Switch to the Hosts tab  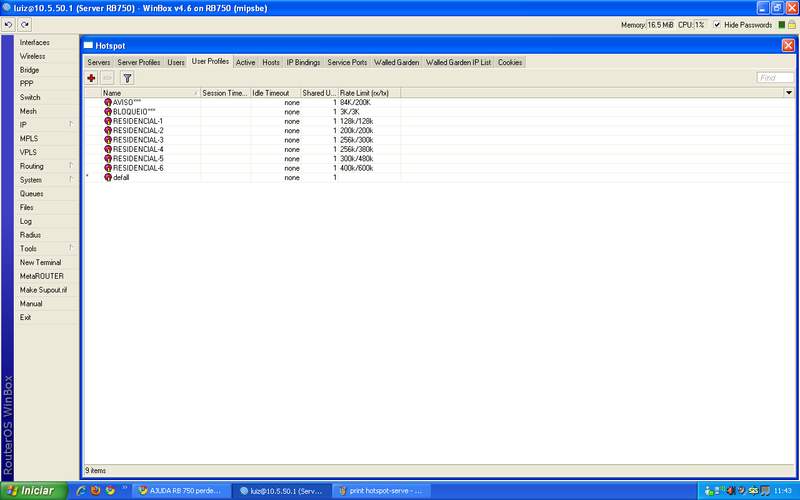point(271,62)
